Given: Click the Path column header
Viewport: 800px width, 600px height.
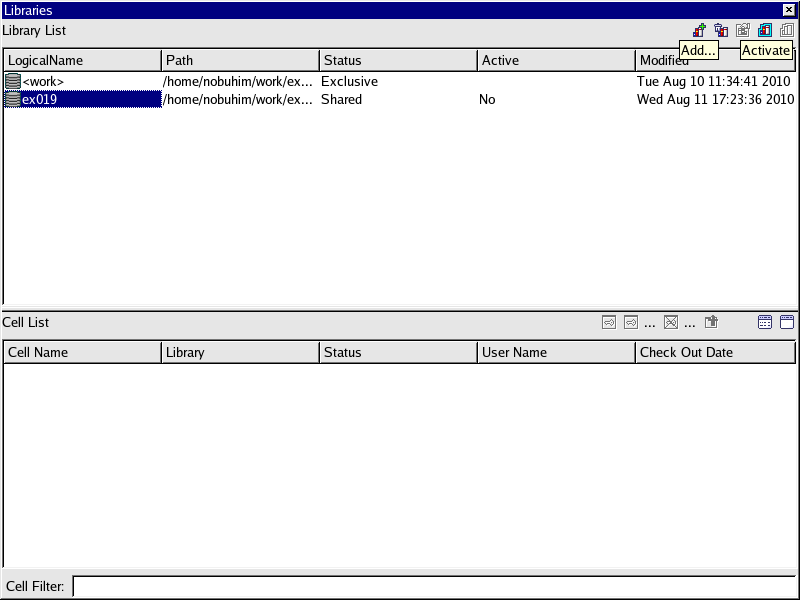Looking at the screenshot, I should [x=240, y=60].
